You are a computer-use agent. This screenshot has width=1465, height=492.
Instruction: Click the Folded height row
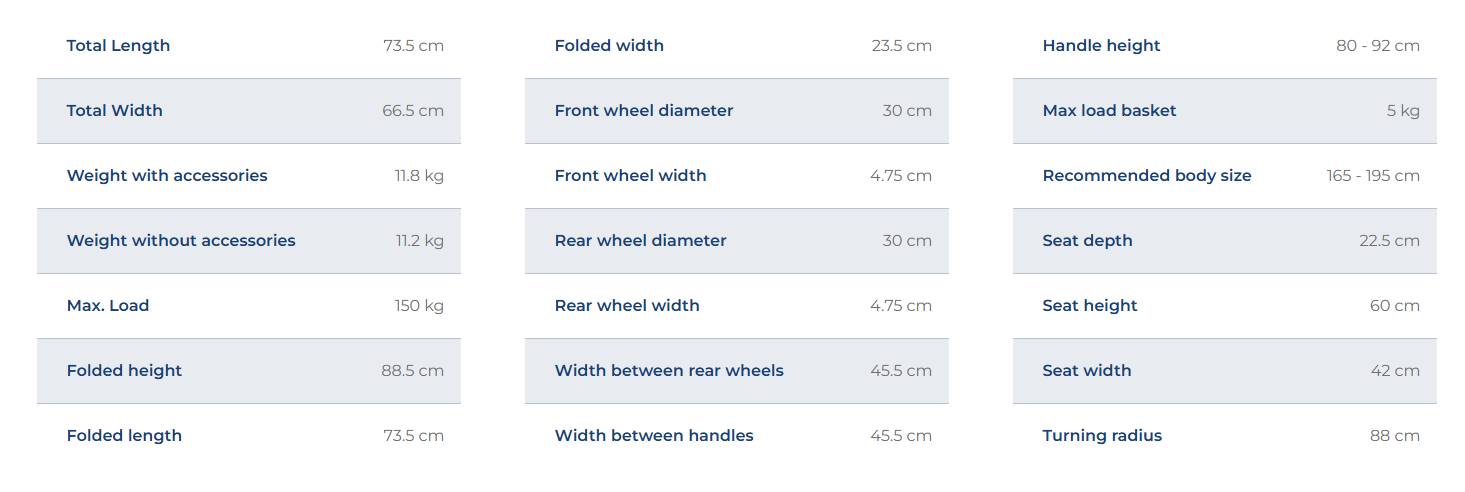pyautogui.click(x=249, y=371)
